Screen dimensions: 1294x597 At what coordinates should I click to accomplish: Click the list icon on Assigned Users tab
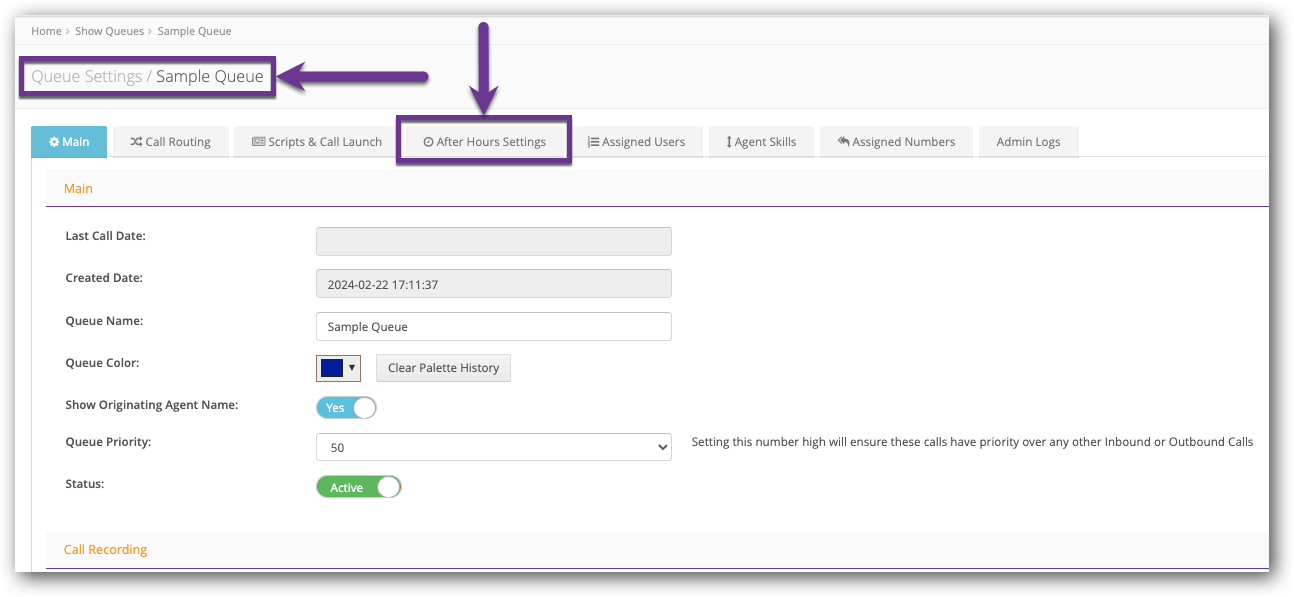[x=593, y=142]
